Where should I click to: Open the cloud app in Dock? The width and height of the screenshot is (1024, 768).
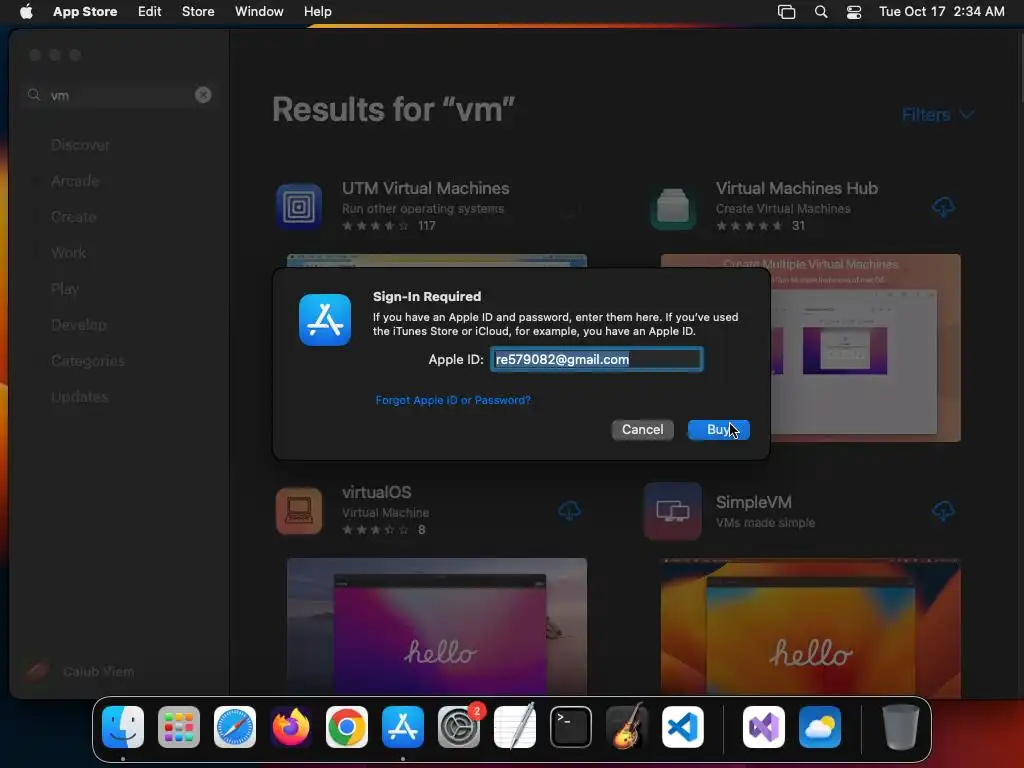[x=820, y=727]
